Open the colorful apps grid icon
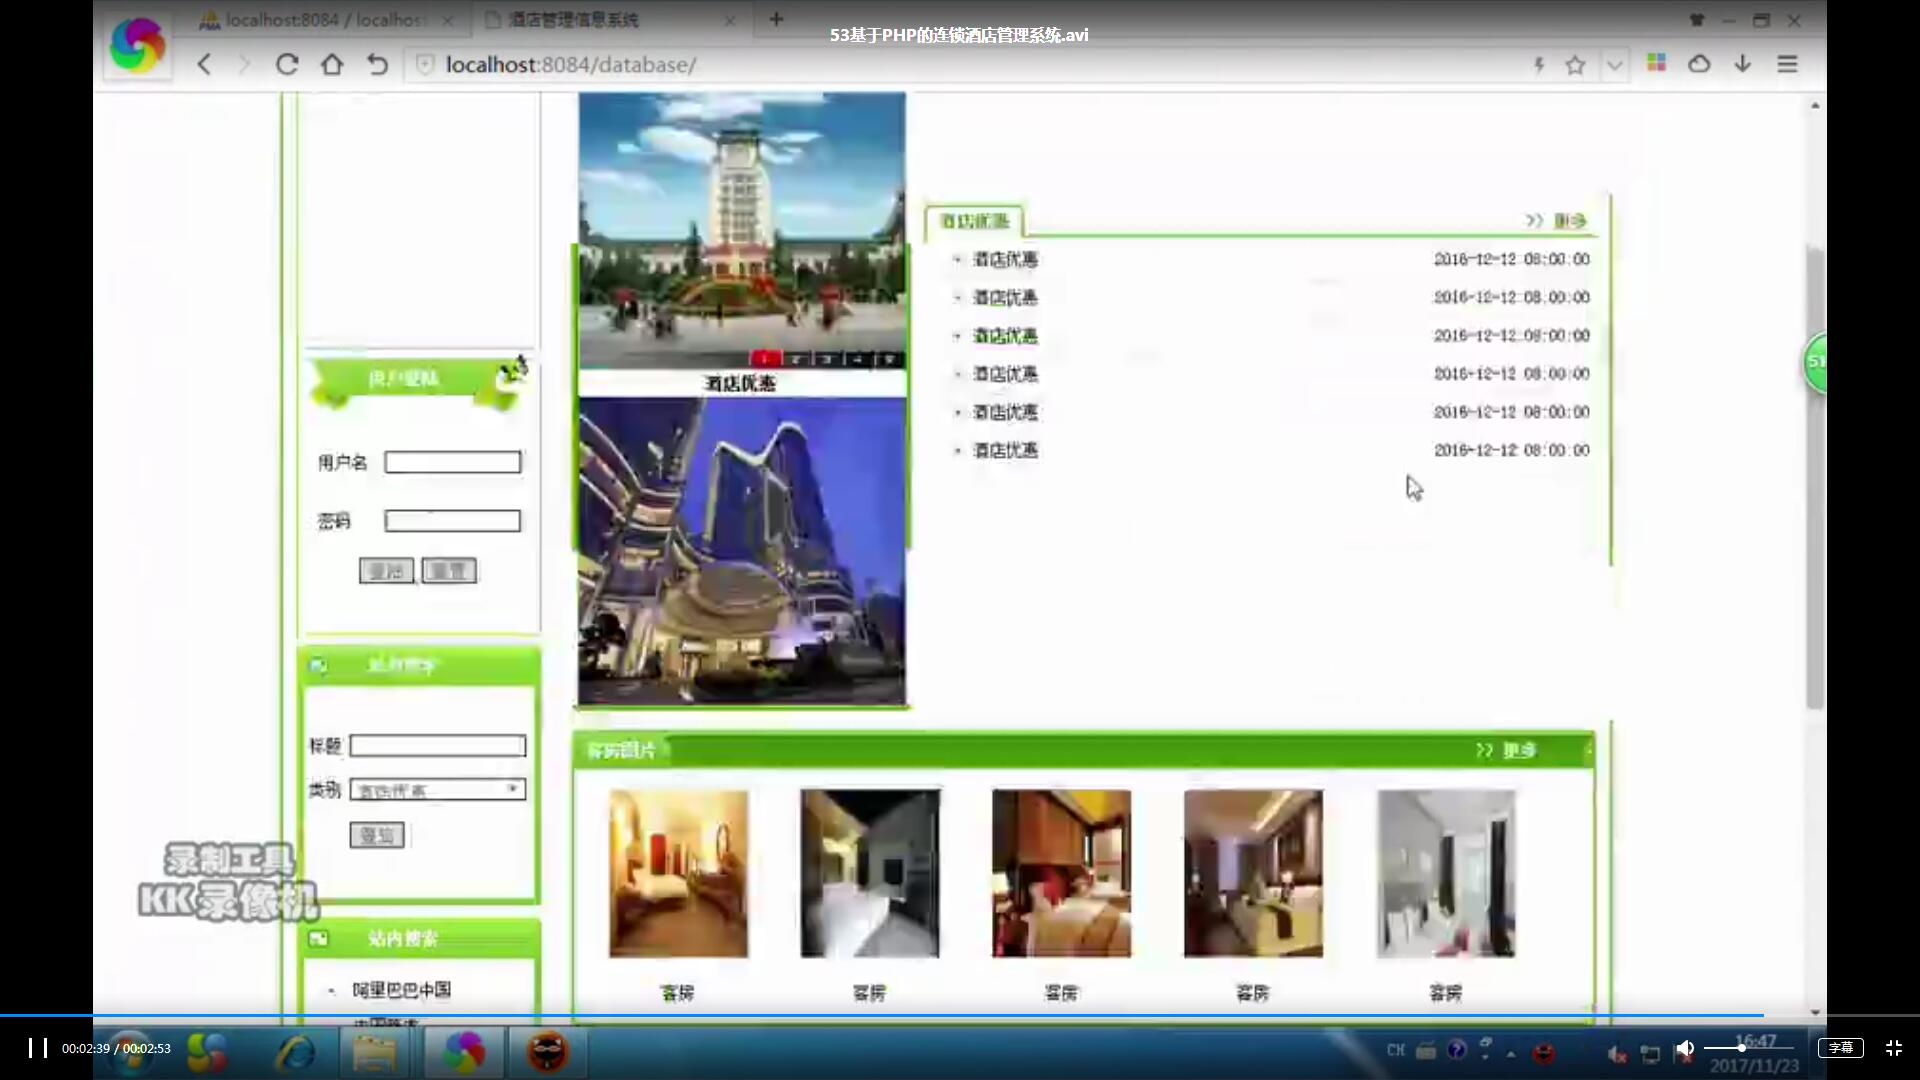The width and height of the screenshot is (1920, 1080). click(x=1656, y=62)
